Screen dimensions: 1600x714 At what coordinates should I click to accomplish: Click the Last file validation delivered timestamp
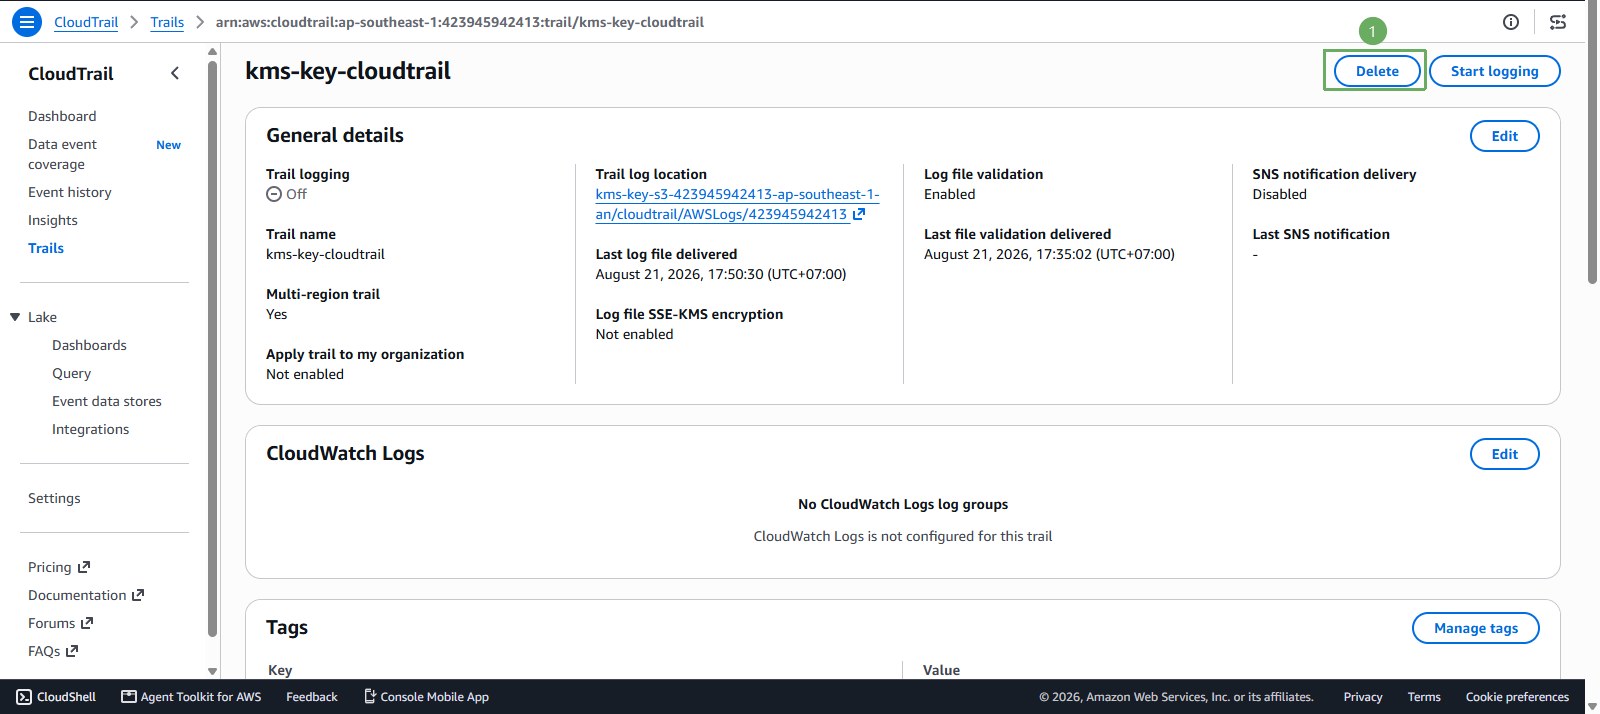(1049, 254)
